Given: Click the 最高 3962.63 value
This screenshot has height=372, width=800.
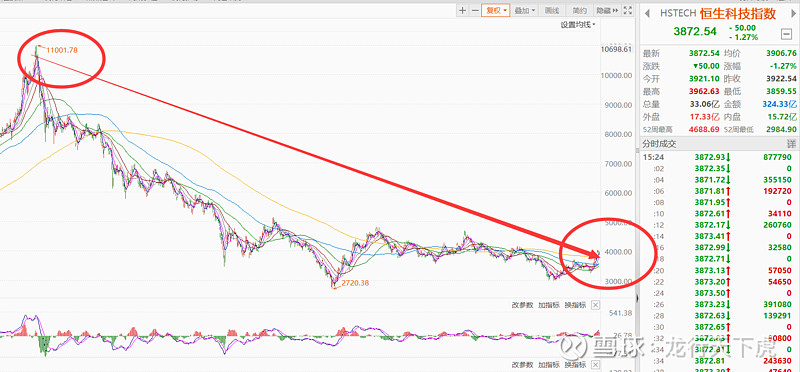Looking at the screenshot, I should tap(704, 91).
